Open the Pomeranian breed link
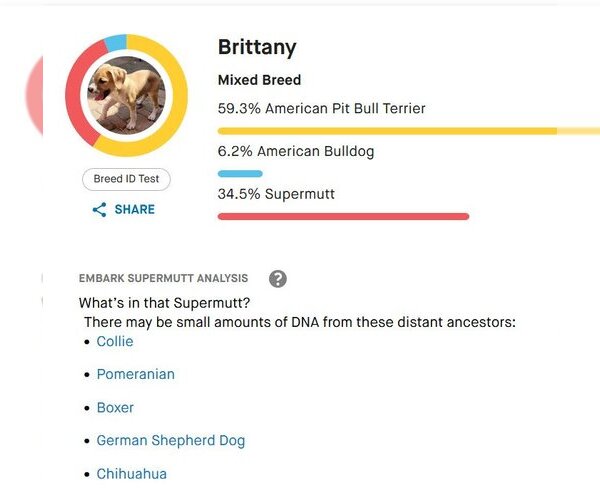Viewport: 600px width, 500px height. pyautogui.click(x=136, y=374)
